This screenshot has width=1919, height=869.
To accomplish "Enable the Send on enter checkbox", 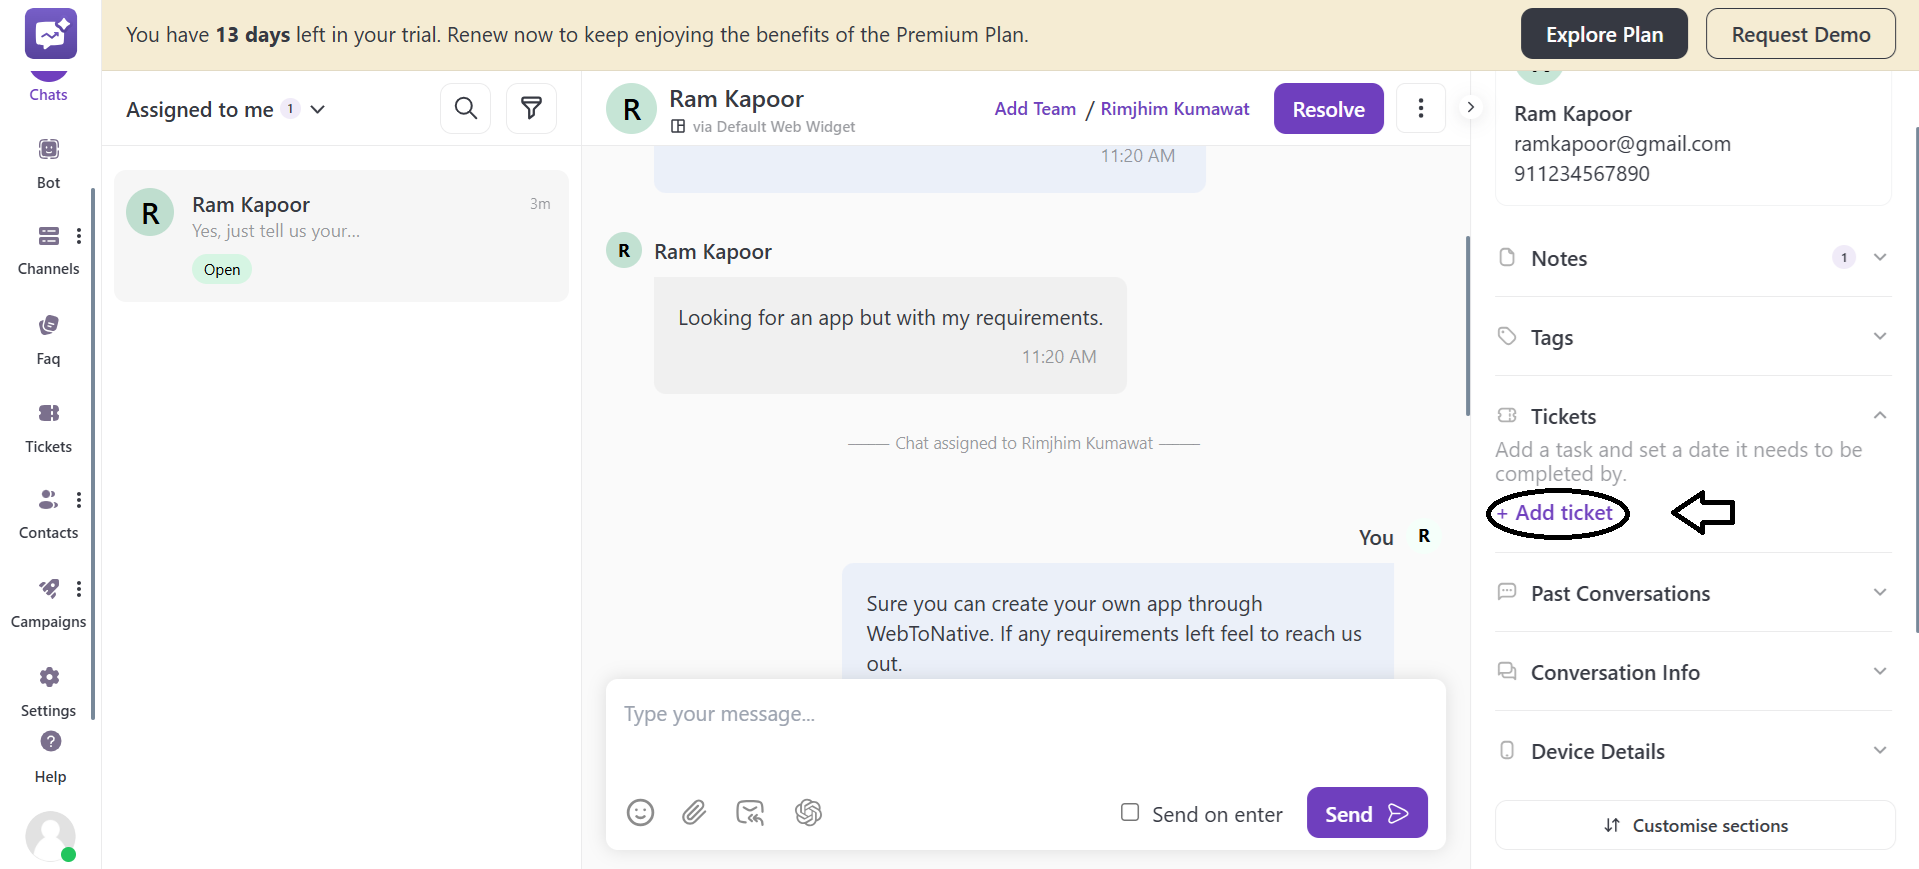I will pos(1130,813).
